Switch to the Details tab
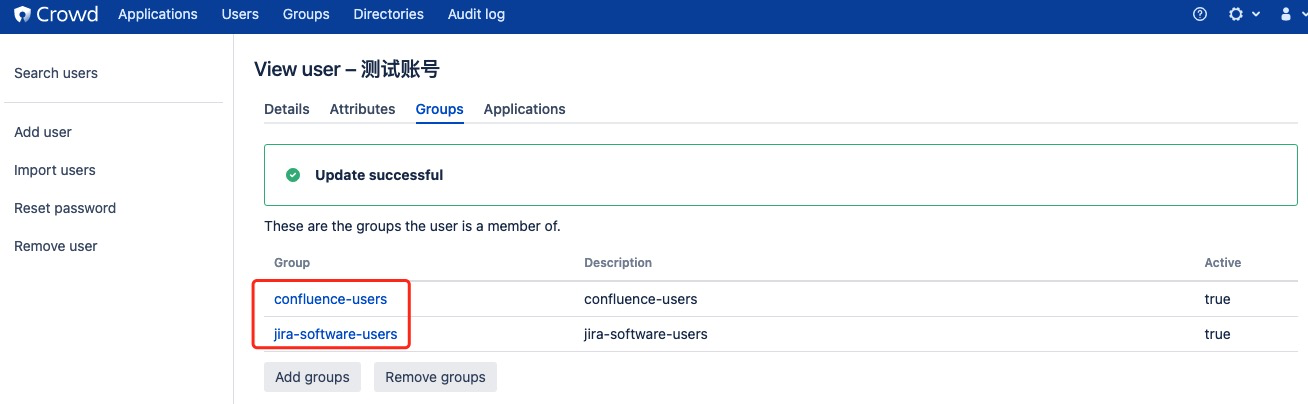Screen dimensions: 1308x404 287,109
